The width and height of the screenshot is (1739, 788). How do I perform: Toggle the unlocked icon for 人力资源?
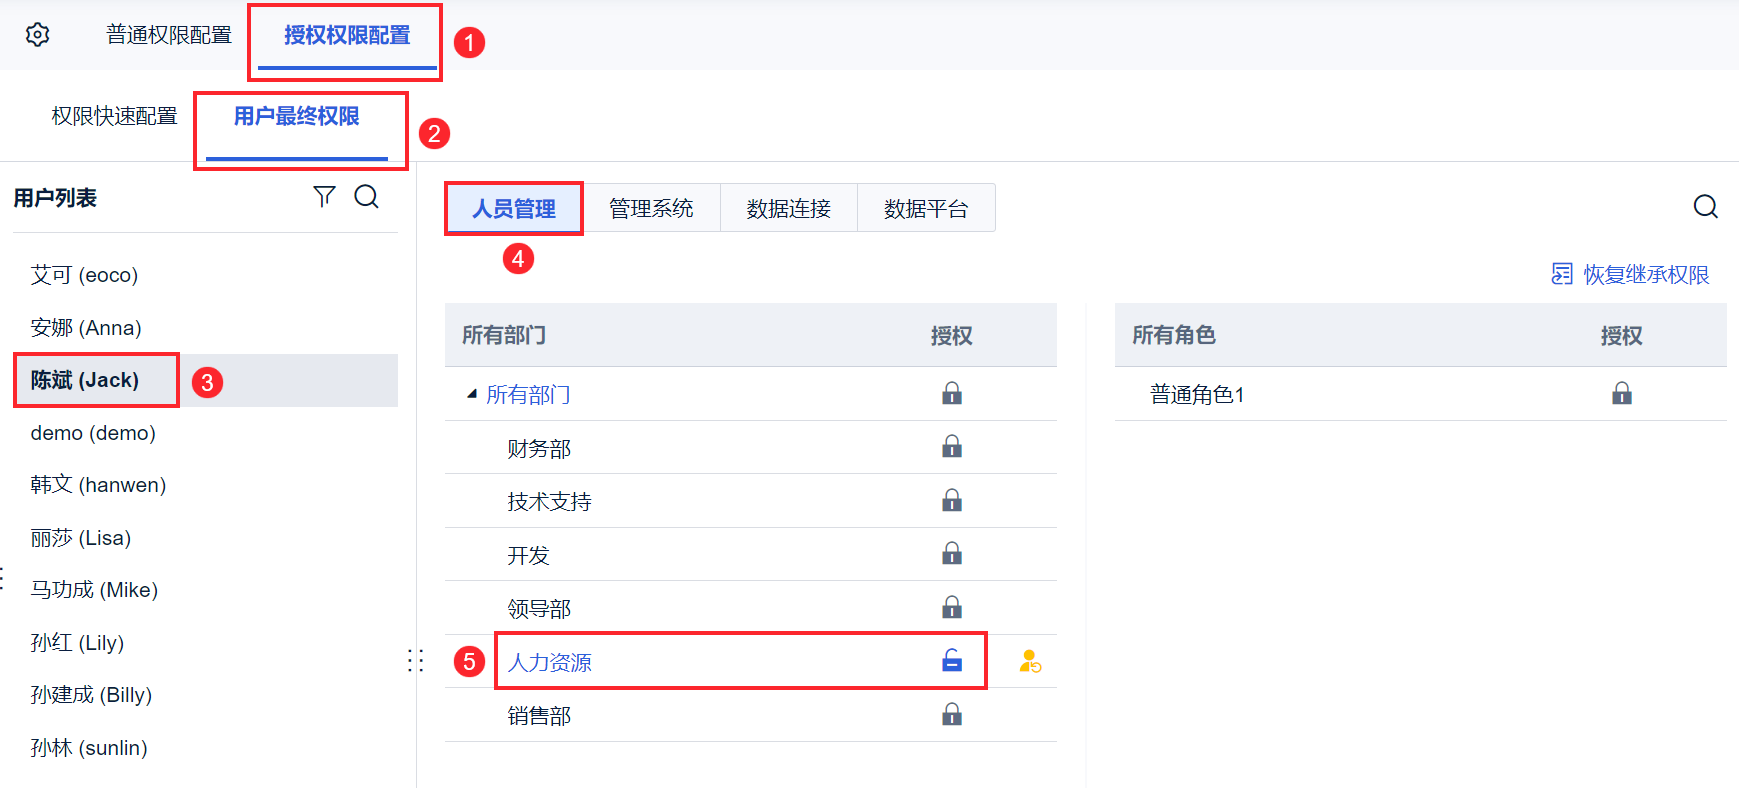tap(952, 661)
